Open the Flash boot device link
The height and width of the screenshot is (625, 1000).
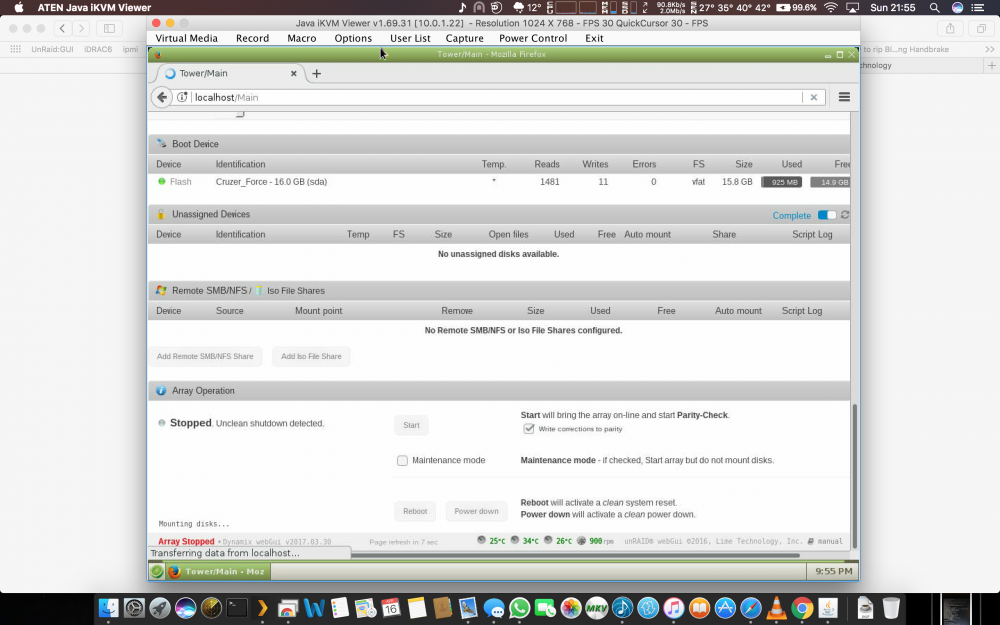[180, 182]
